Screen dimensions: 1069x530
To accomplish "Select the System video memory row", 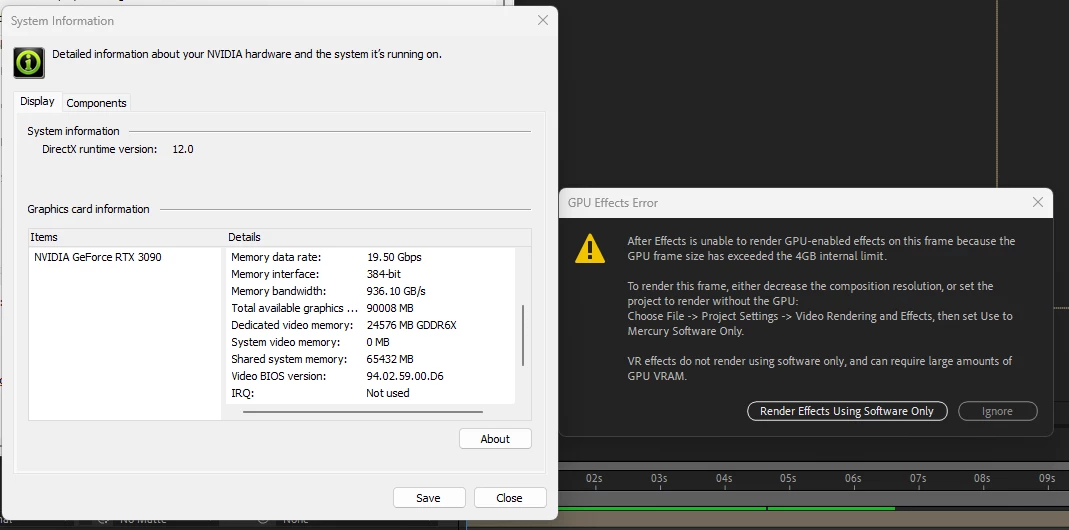I will point(371,342).
